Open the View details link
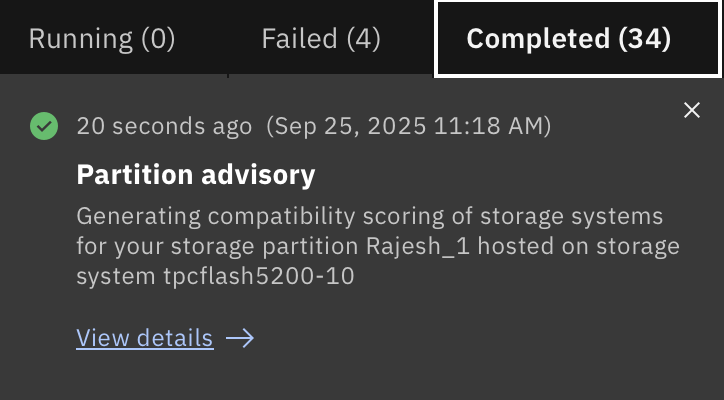Screen dimensions: 724x400 tap(145, 339)
